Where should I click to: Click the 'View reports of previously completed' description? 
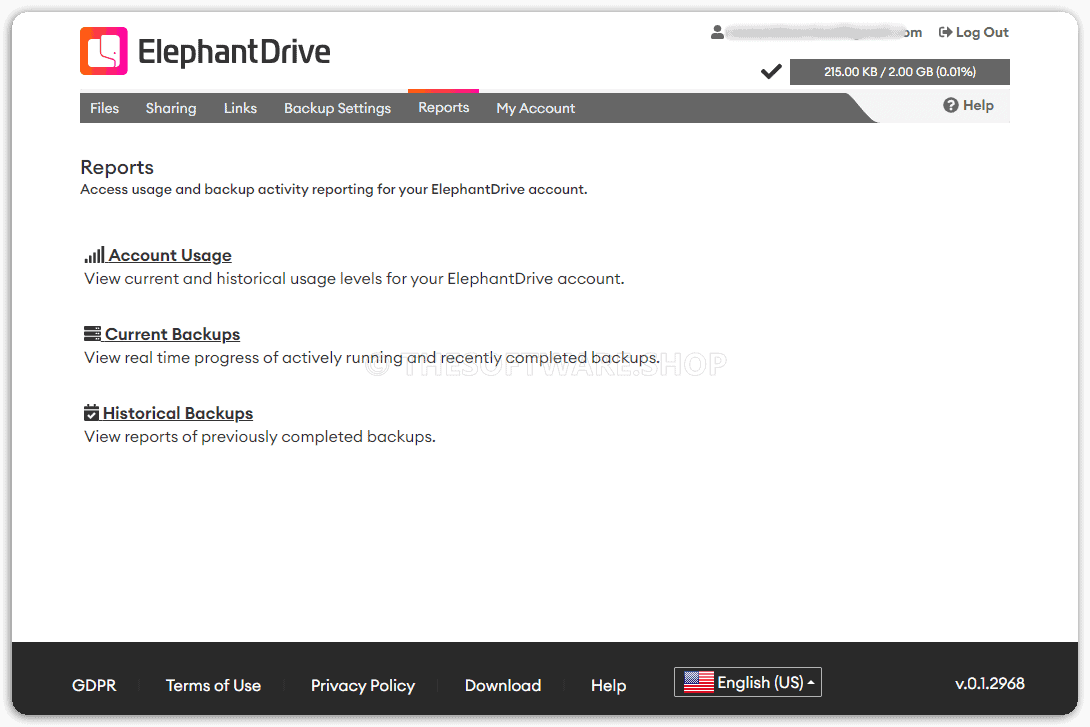(x=260, y=437)
